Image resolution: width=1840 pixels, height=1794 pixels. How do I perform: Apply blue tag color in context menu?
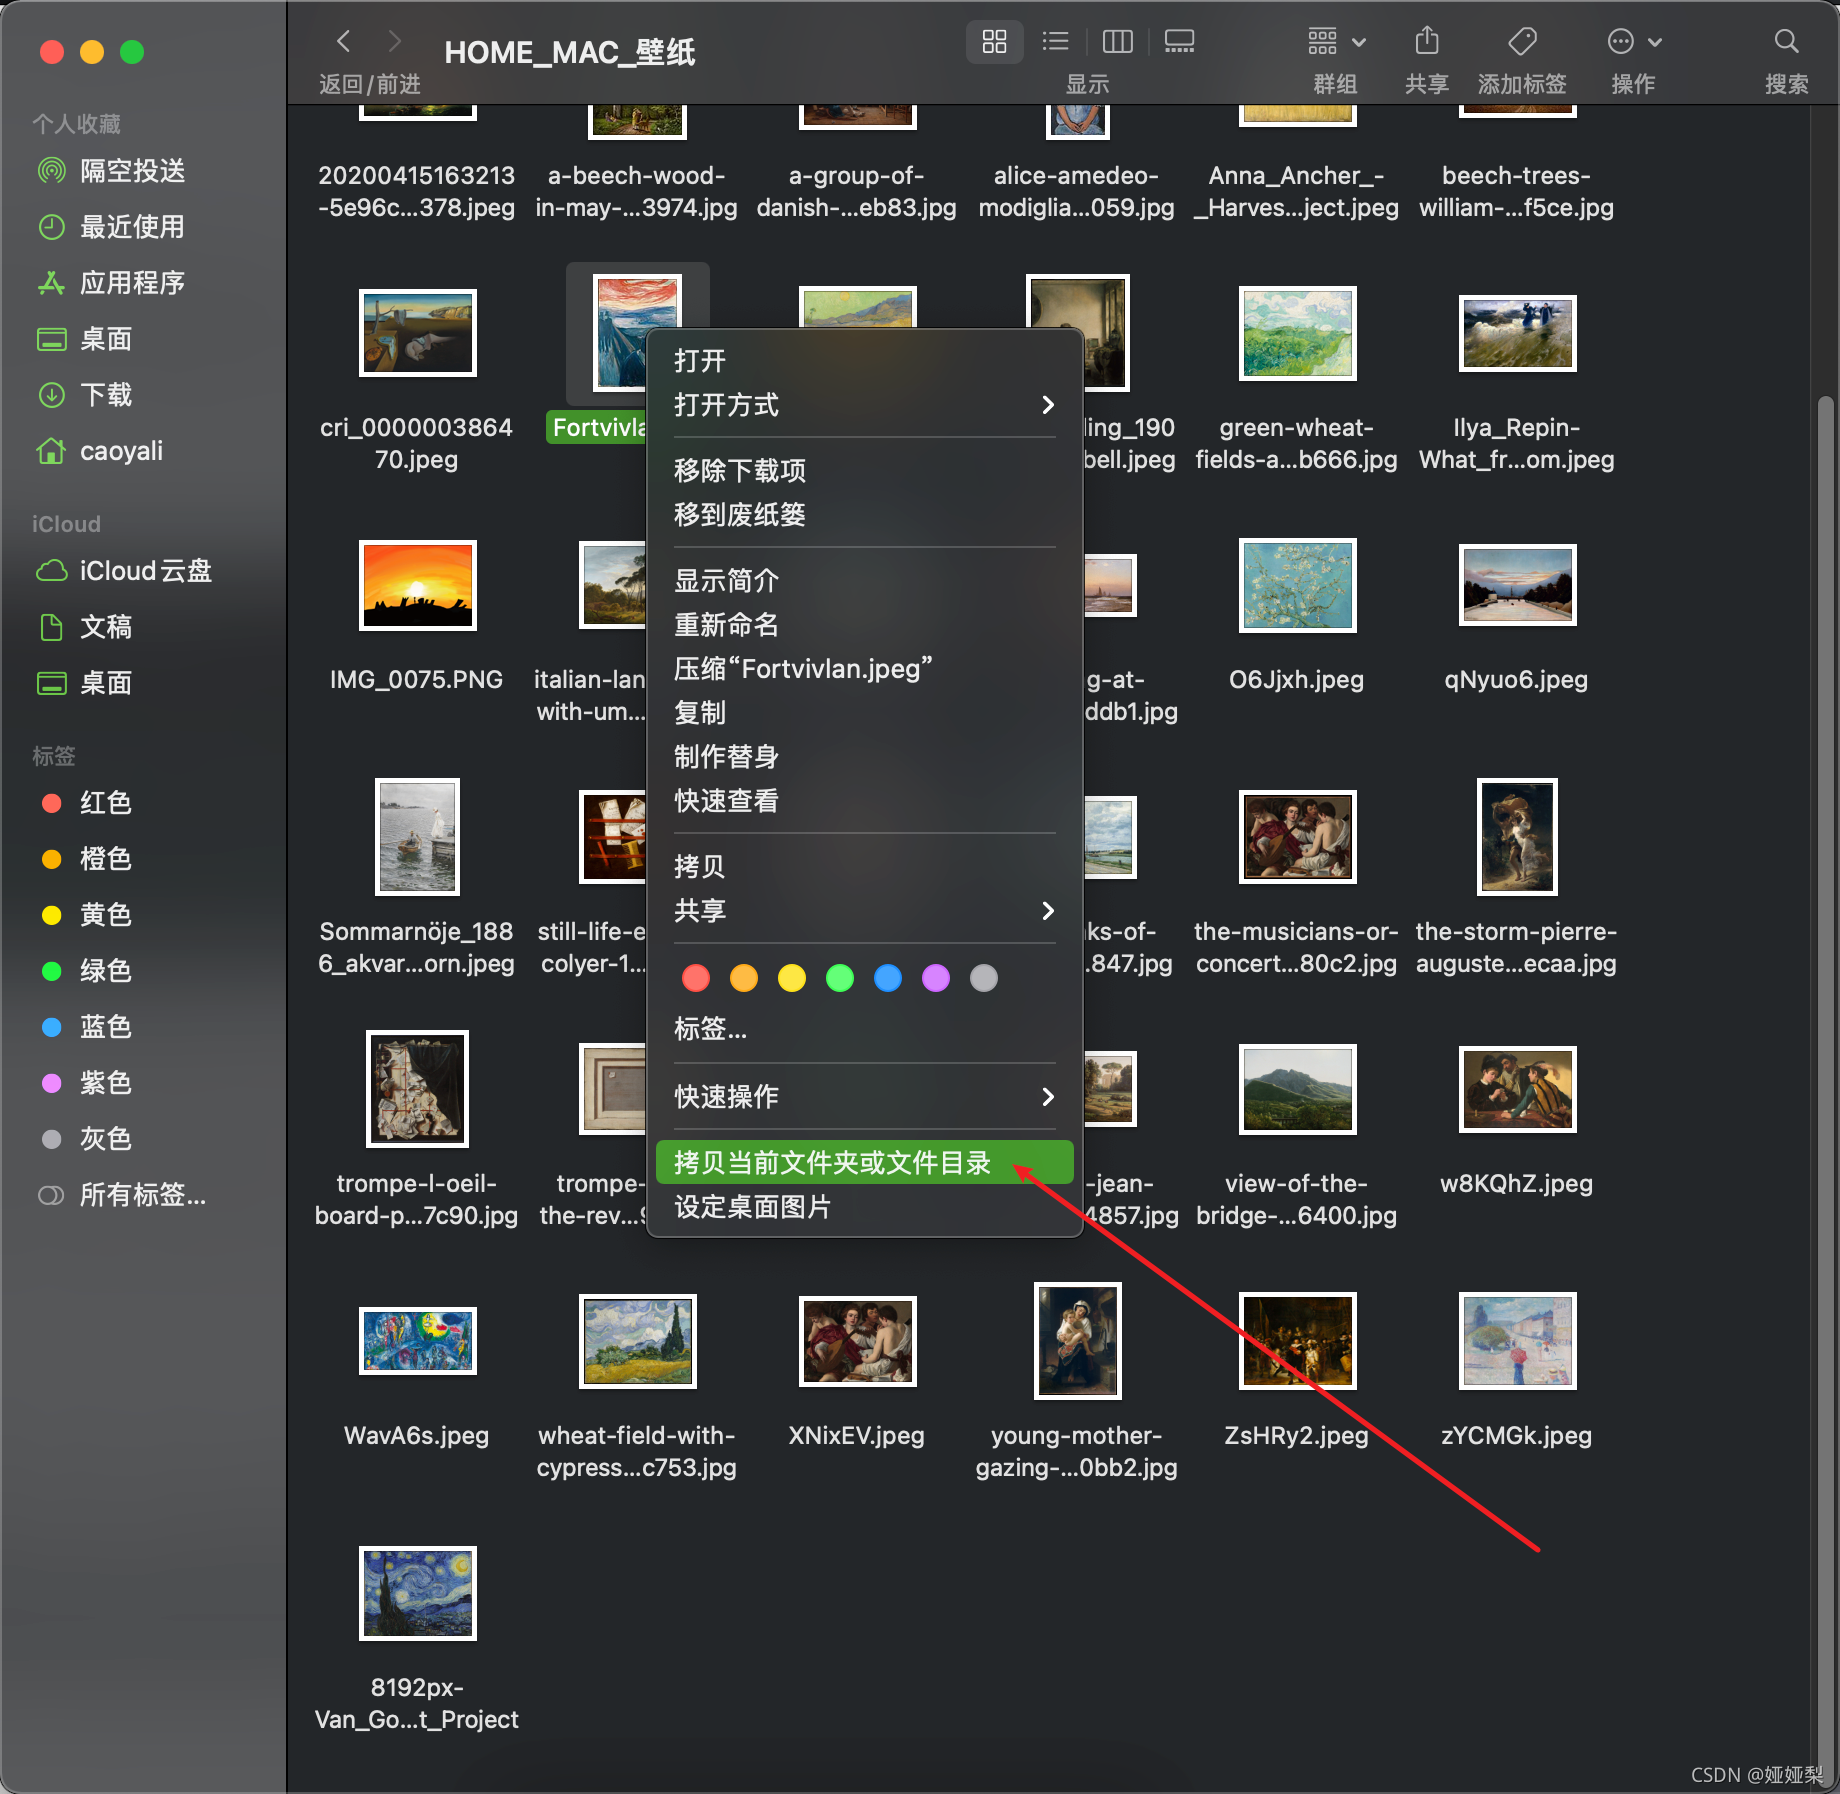click(888, 978)
